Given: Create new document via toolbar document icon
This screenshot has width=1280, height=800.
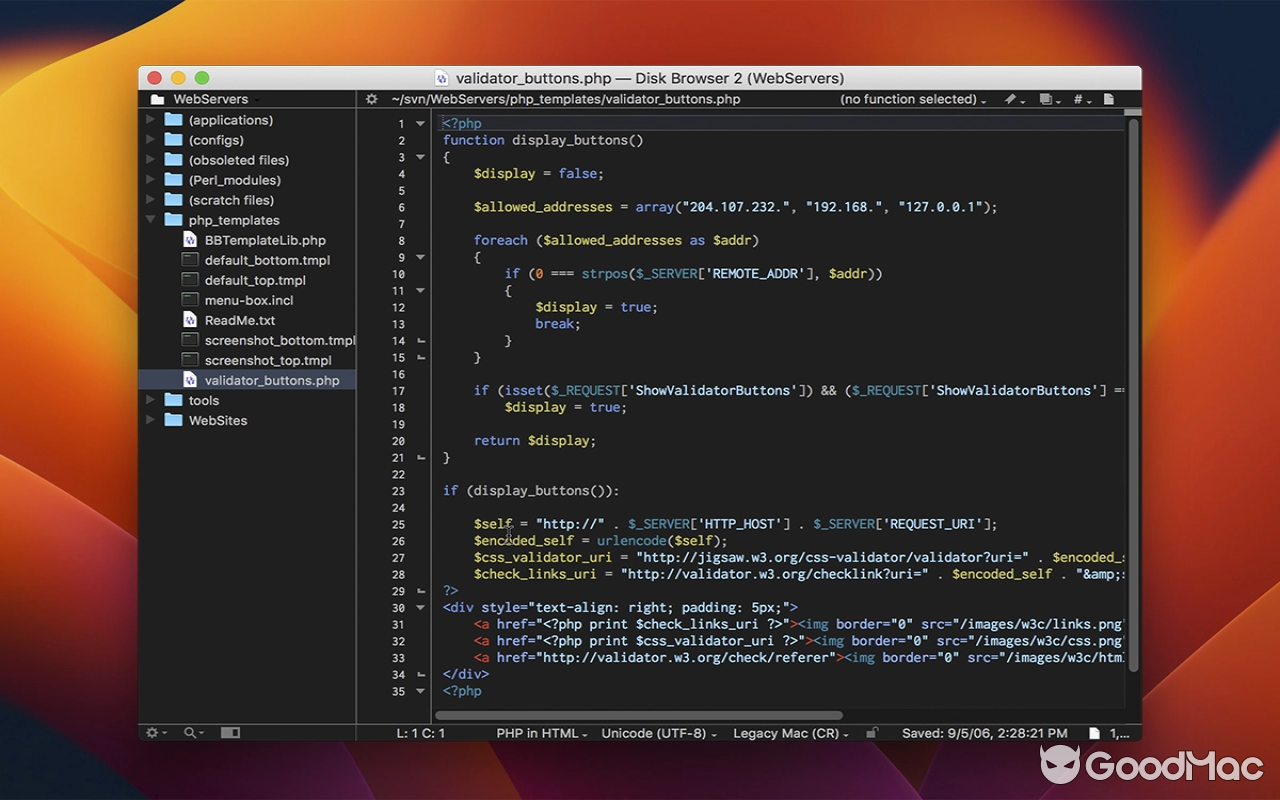Looking at the screenshot, I should [x=1108, y=99].
